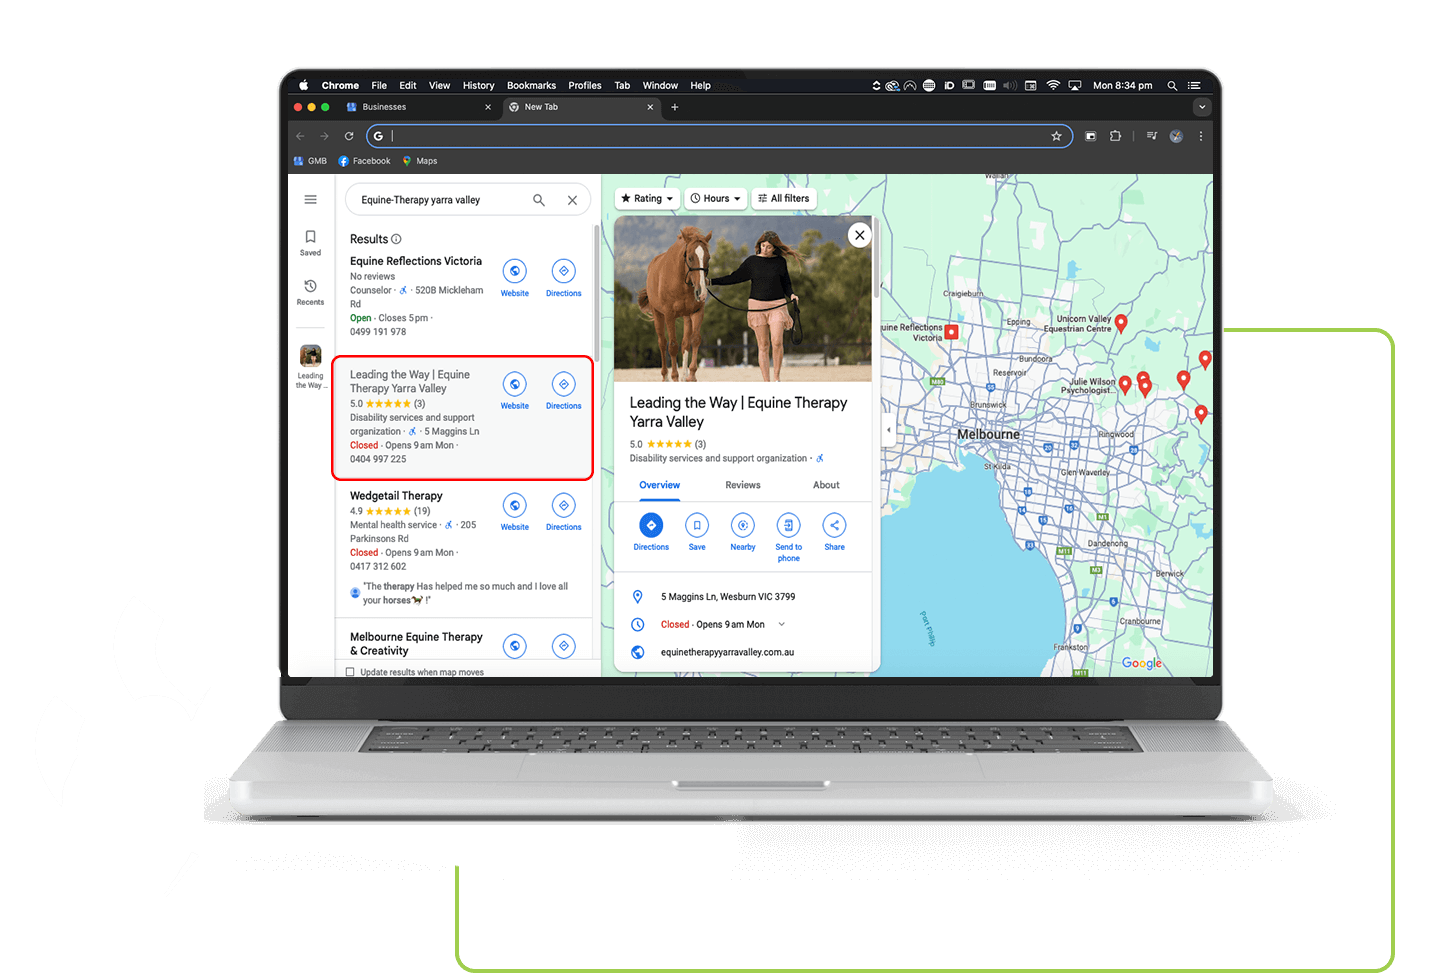This screenshot has width=1435, height=973.
Task: Open the Chrome Extensions puzzle icon
Action: [1116, 136]
